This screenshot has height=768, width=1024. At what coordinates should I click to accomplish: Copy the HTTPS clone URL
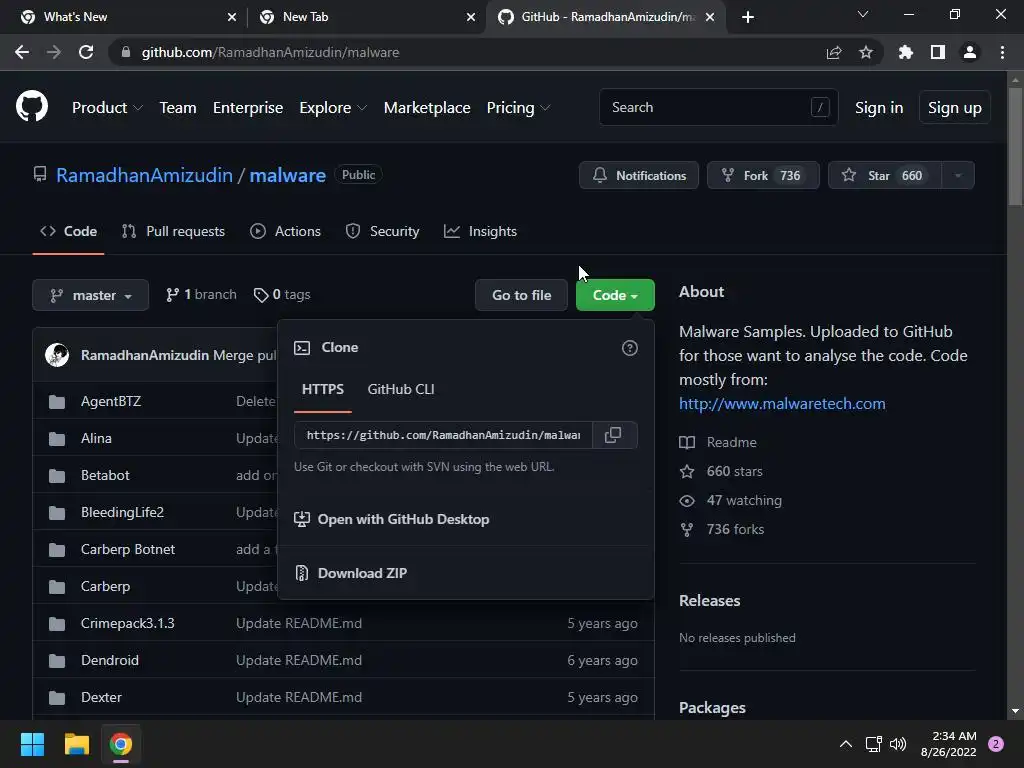(x=613, y=435)
